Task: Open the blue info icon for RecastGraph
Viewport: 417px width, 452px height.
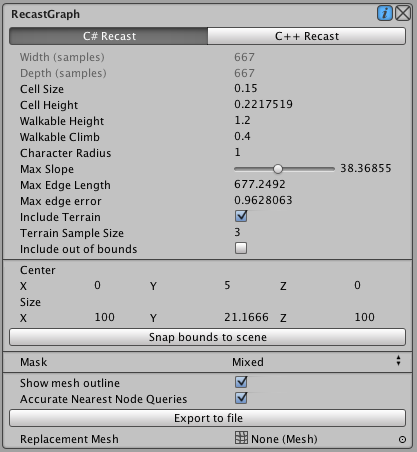Action: (x=385, y=14)
